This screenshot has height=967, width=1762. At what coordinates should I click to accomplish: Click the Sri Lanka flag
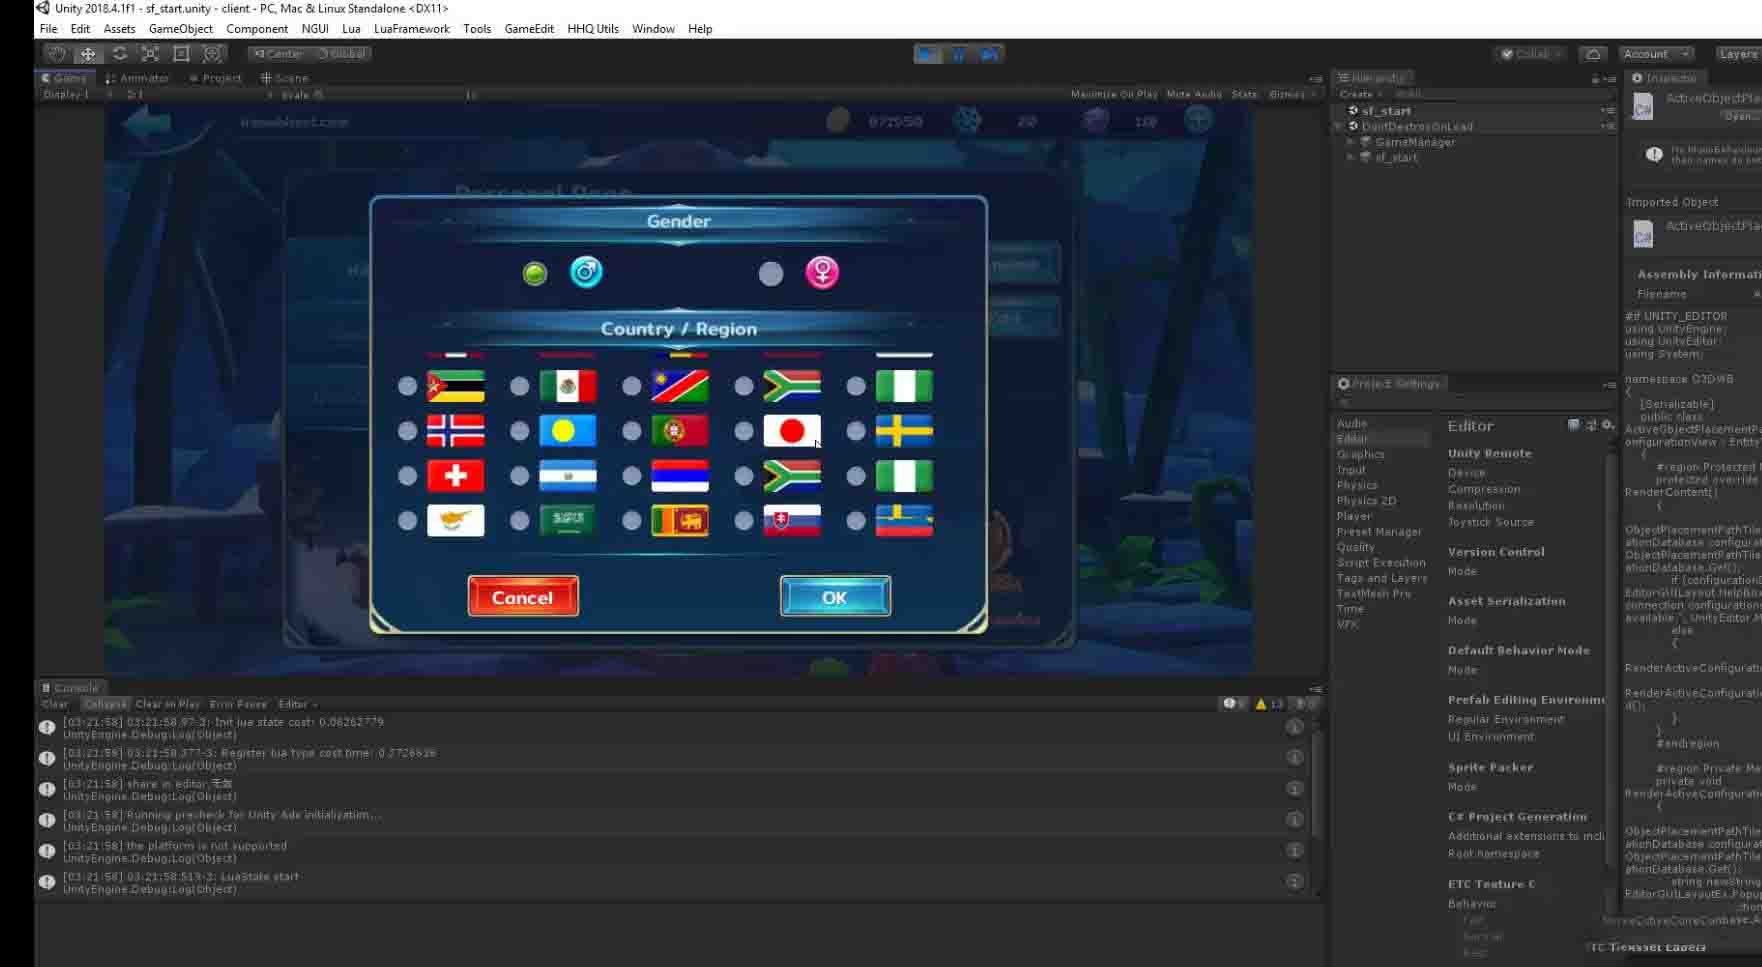coord(680,521)
